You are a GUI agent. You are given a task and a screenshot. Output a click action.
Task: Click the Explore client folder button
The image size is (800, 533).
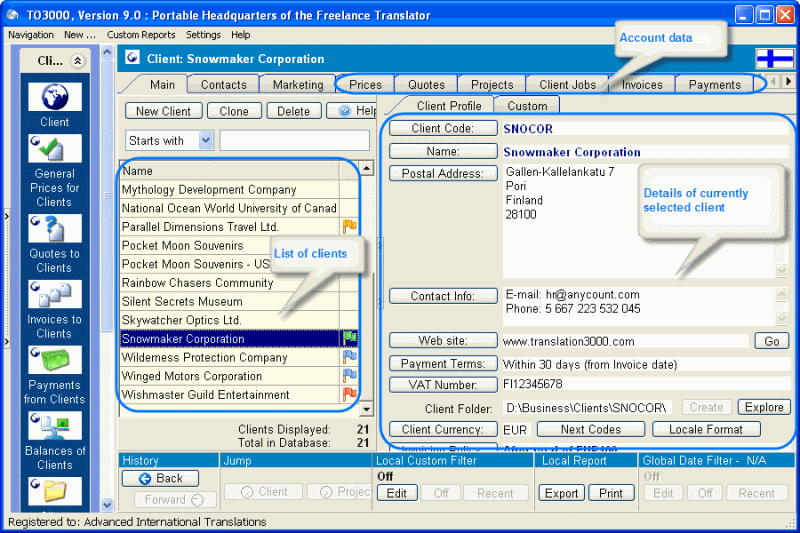(x=764, y=407)
